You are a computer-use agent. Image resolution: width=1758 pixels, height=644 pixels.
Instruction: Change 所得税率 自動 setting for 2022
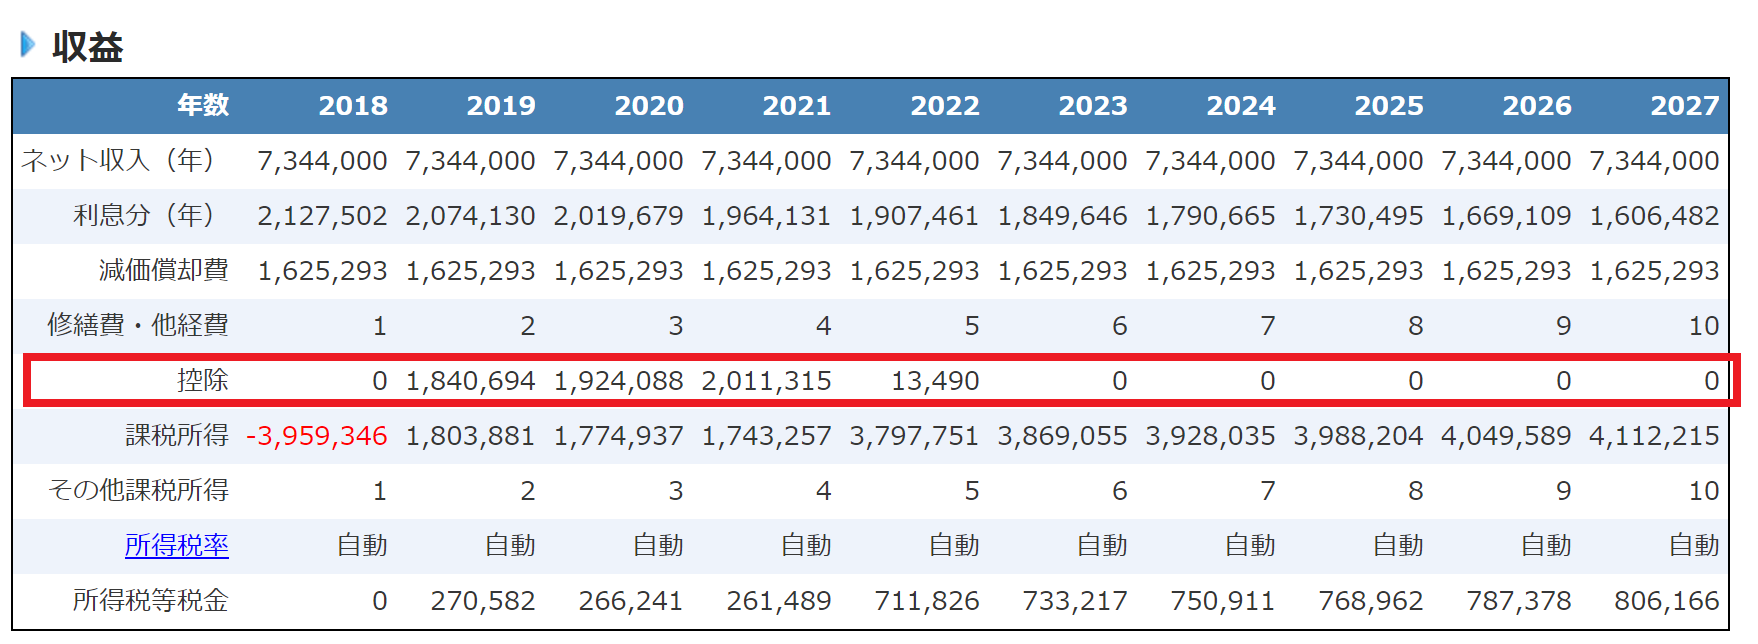pos(954,546)
